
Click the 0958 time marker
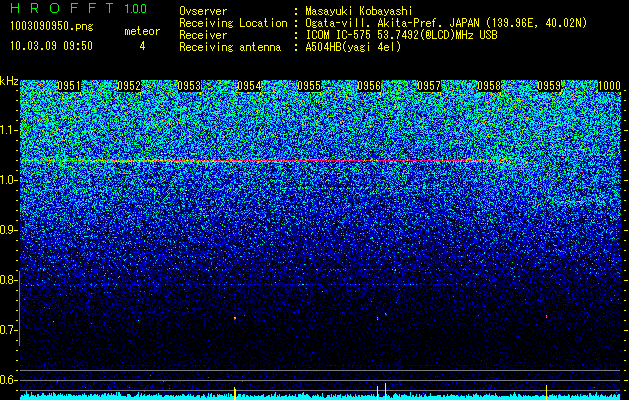click(x=489, y=86)
